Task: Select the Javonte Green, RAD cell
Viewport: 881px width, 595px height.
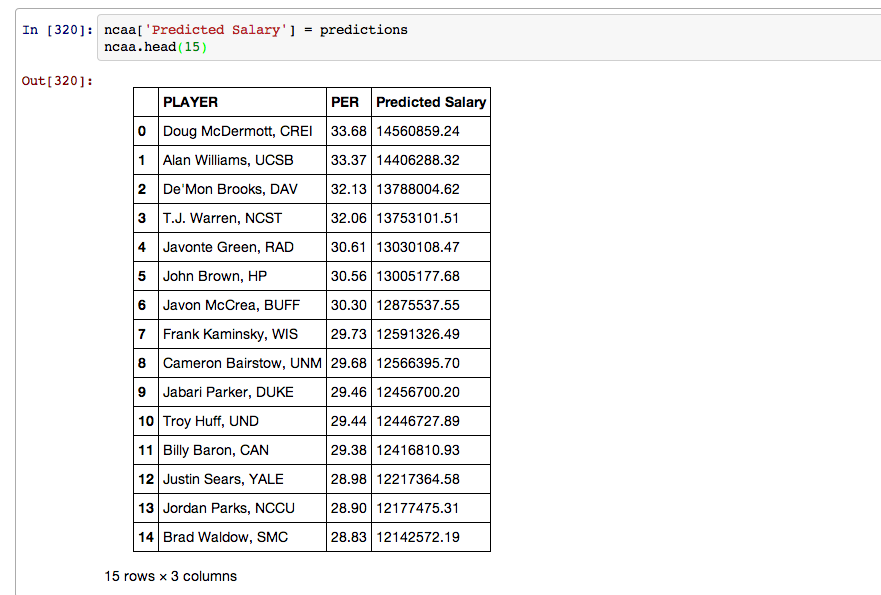Action: pos(242,247)
